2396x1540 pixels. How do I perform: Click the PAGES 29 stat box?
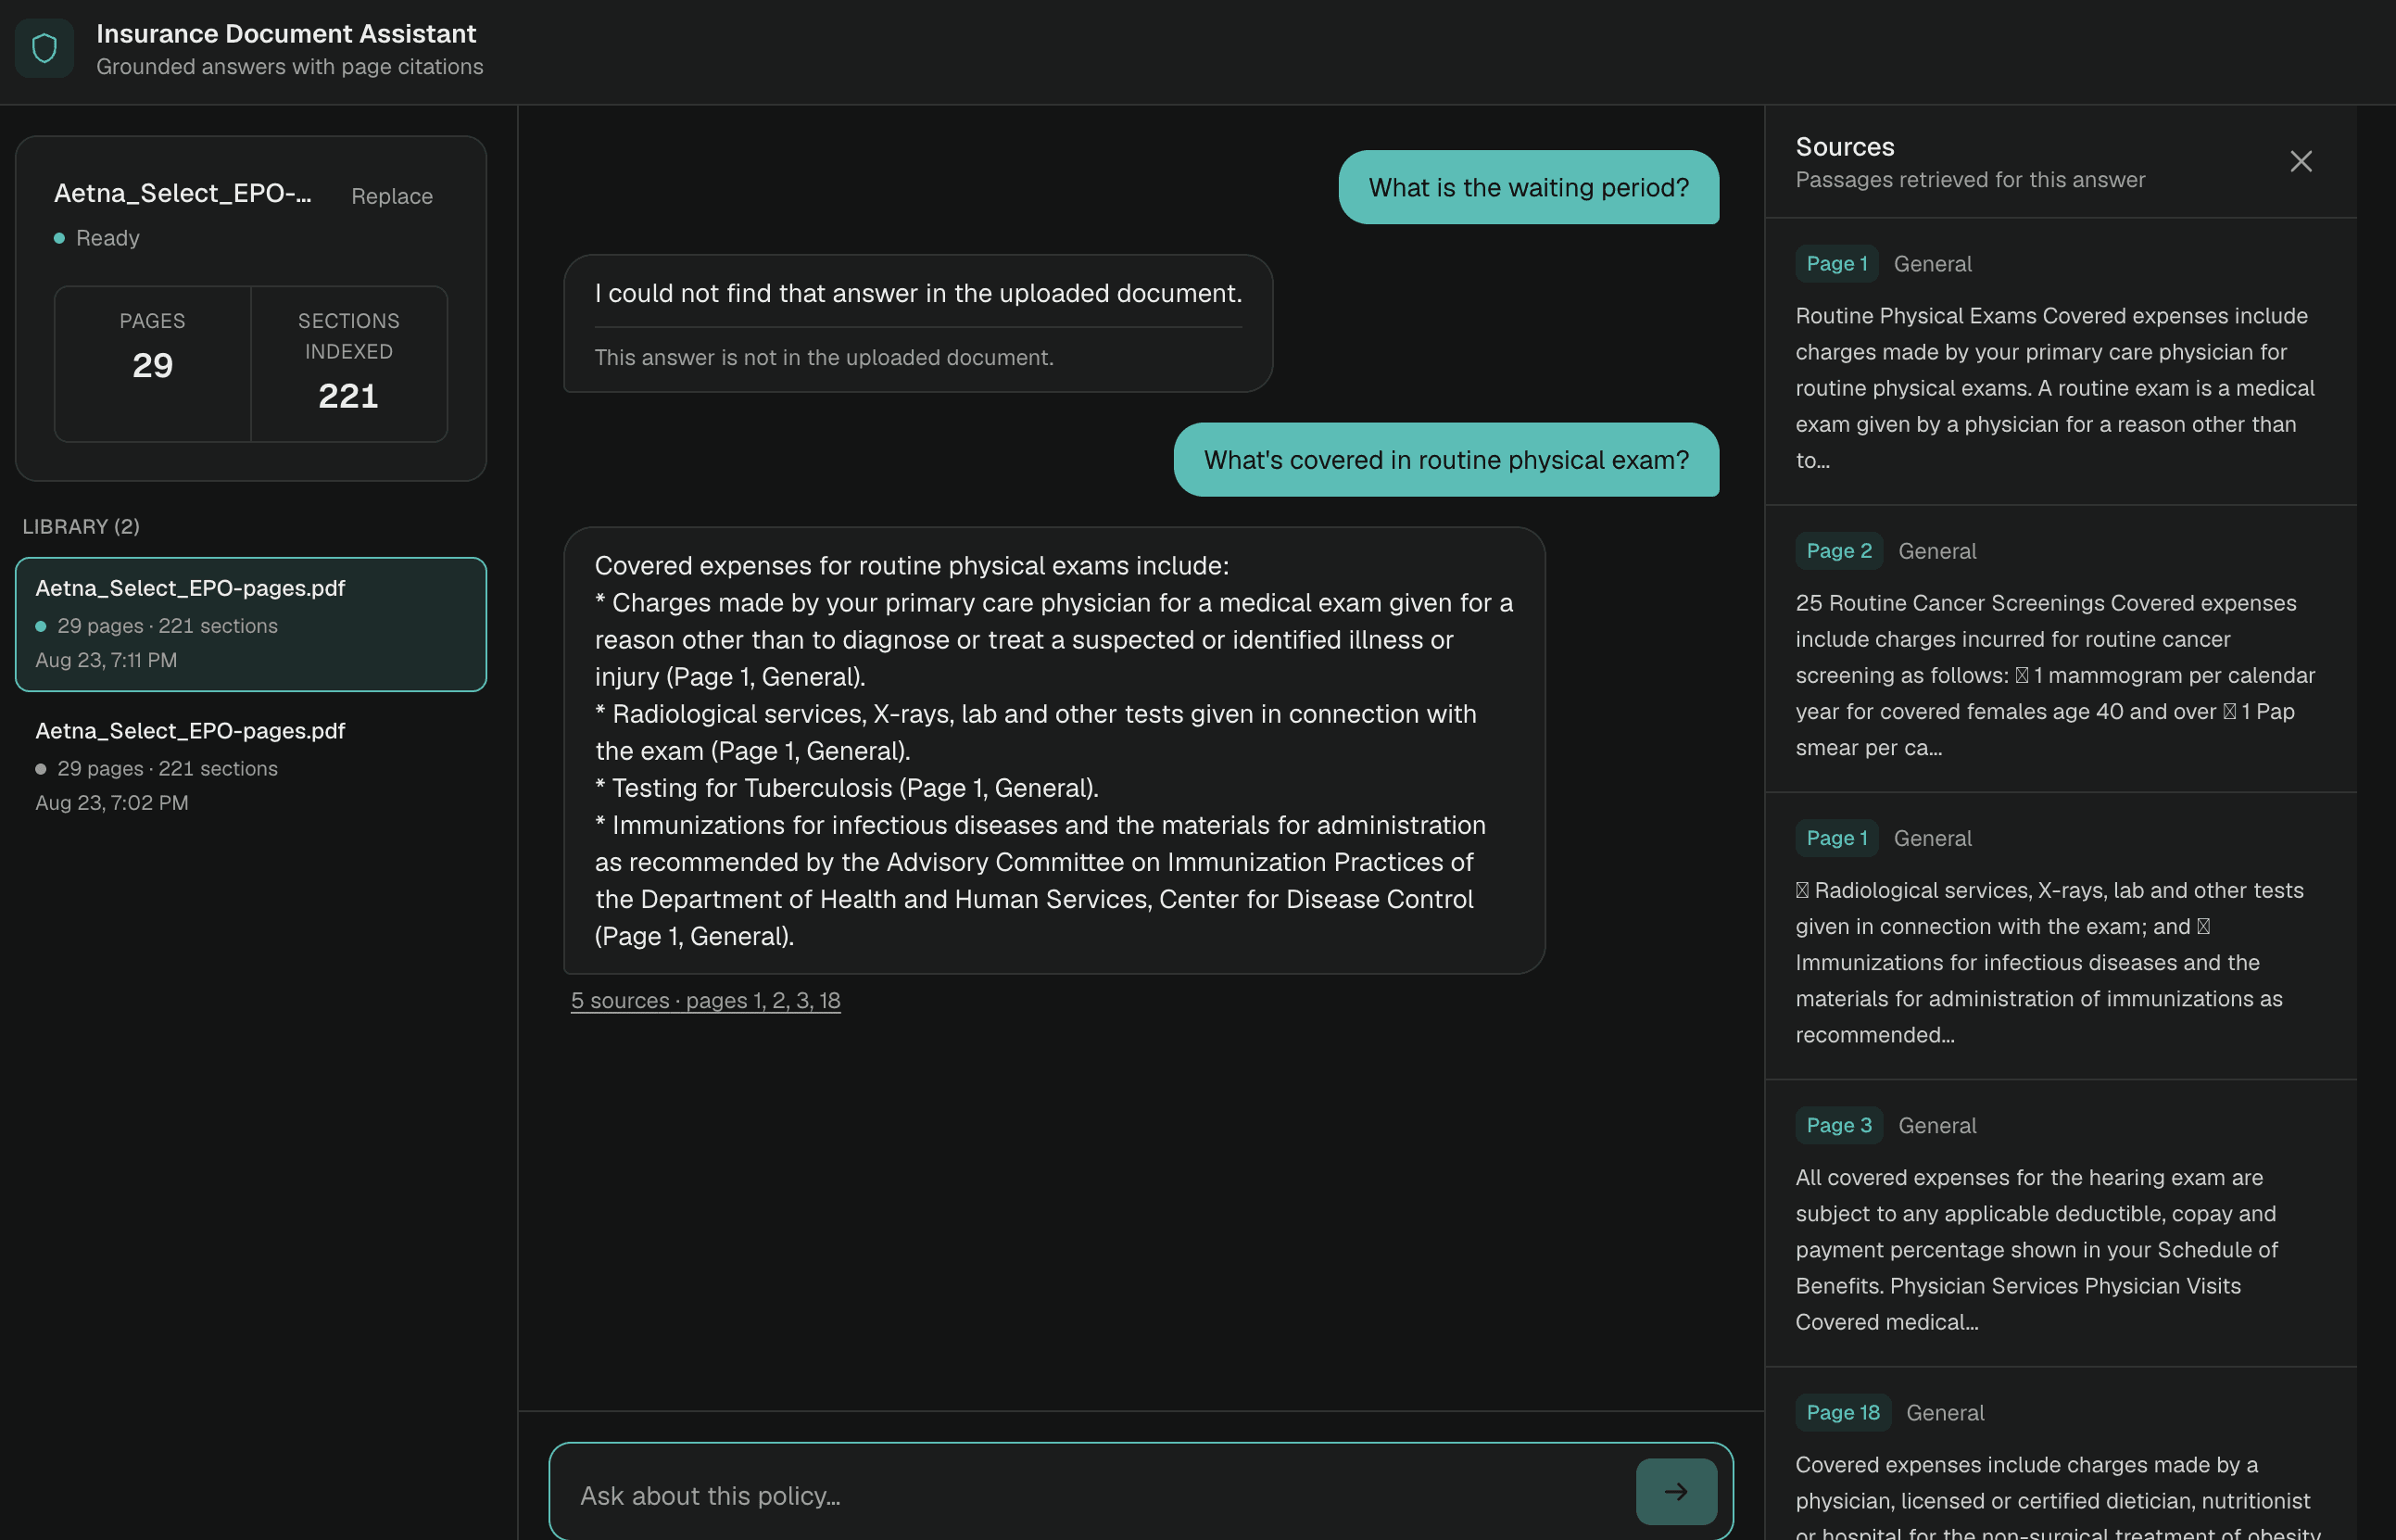point(152,363)
